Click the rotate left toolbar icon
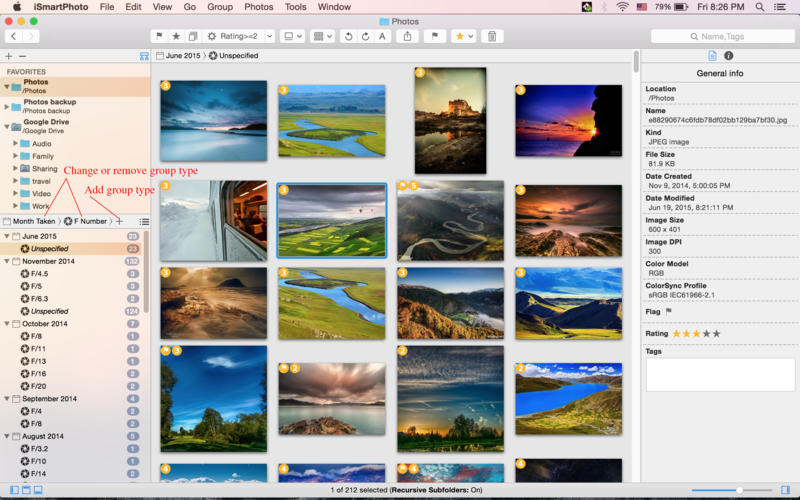Screen dimensions: 800x500 [349, 36]
